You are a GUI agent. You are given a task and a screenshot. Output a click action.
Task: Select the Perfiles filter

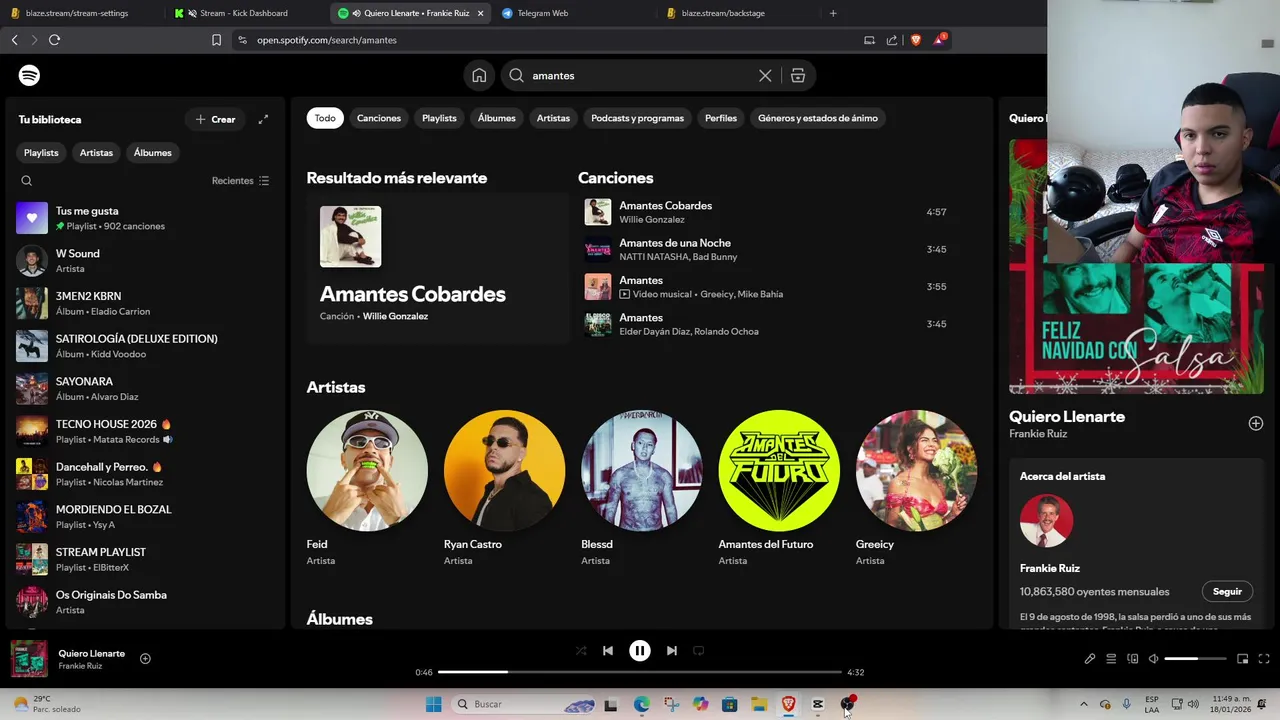[x=721, y=118]
